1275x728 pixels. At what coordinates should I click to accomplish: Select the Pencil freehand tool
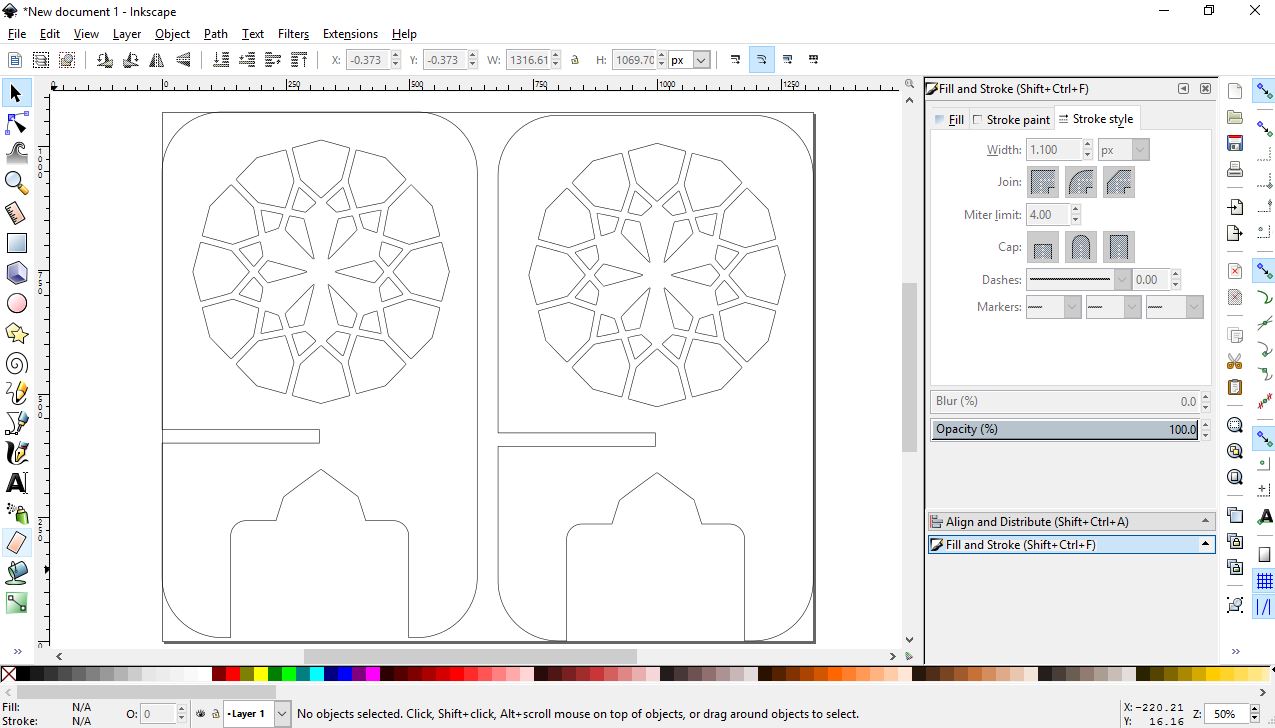[16, 393]
